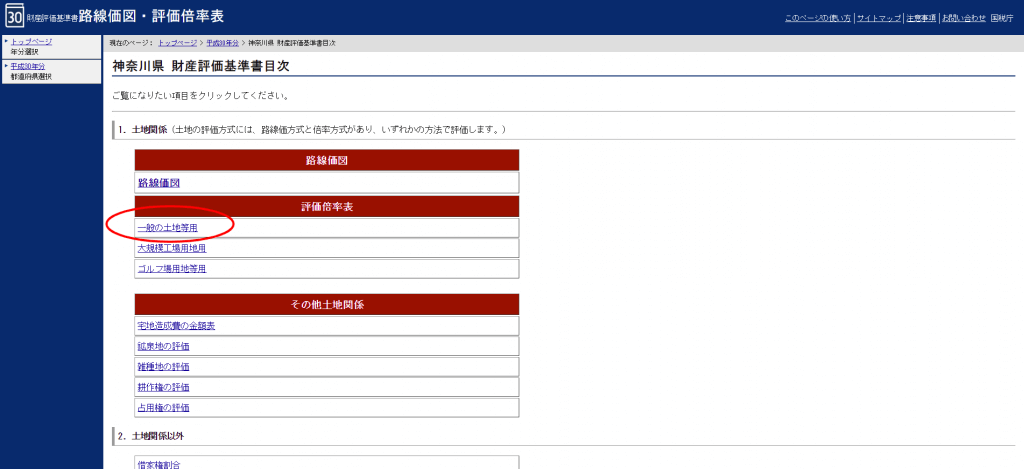Open 雑種地の評価 link
Viewport: 1024px width, 469px height.
163,367
